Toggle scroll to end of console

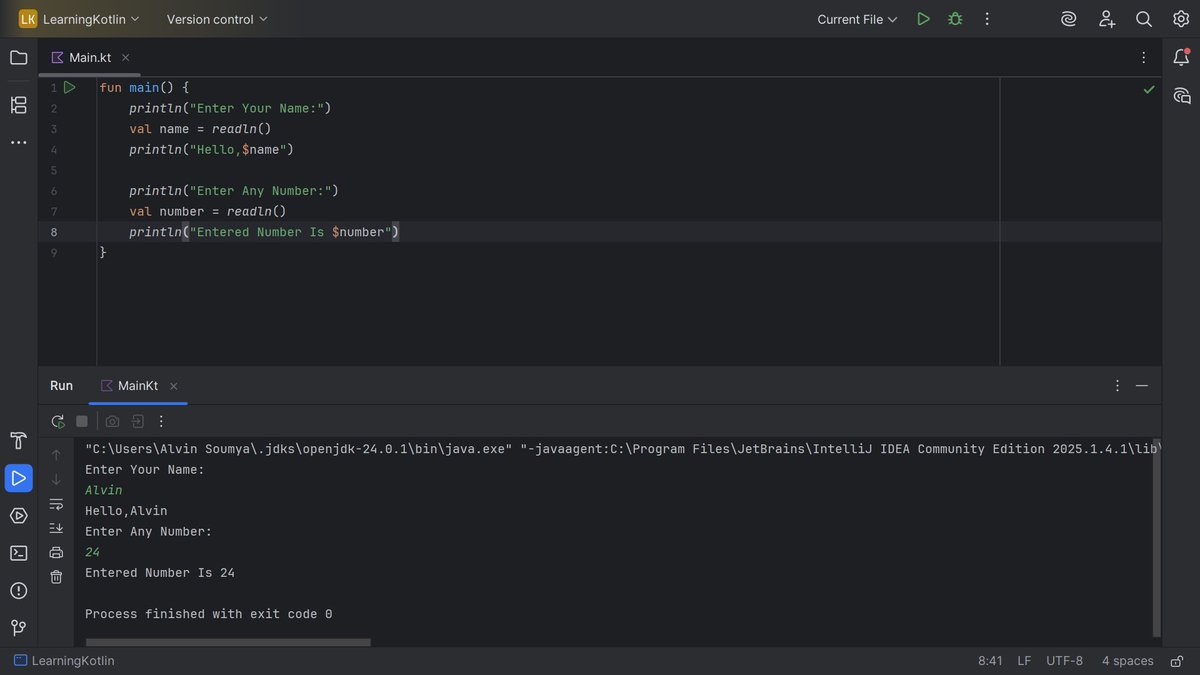(56, 528)
